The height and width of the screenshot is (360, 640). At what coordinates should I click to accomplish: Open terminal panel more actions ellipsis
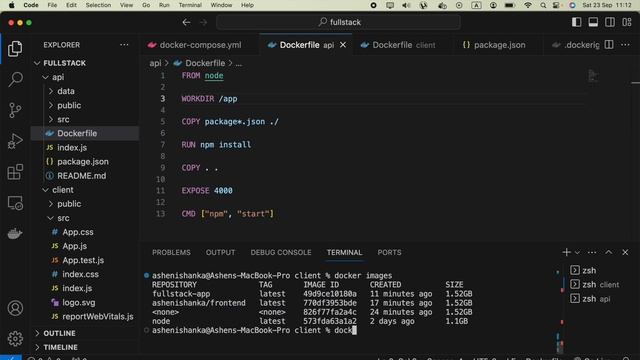[592, 253]
